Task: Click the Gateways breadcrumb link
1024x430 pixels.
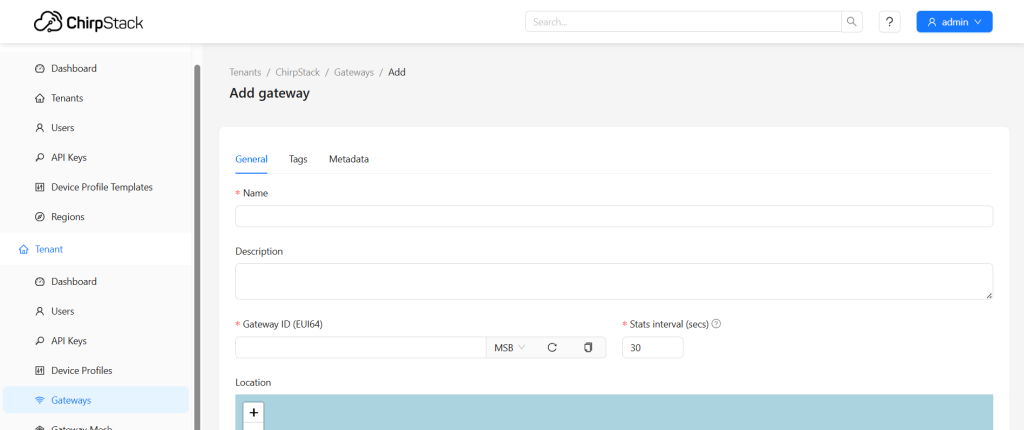Action: [x=353, y=72]
